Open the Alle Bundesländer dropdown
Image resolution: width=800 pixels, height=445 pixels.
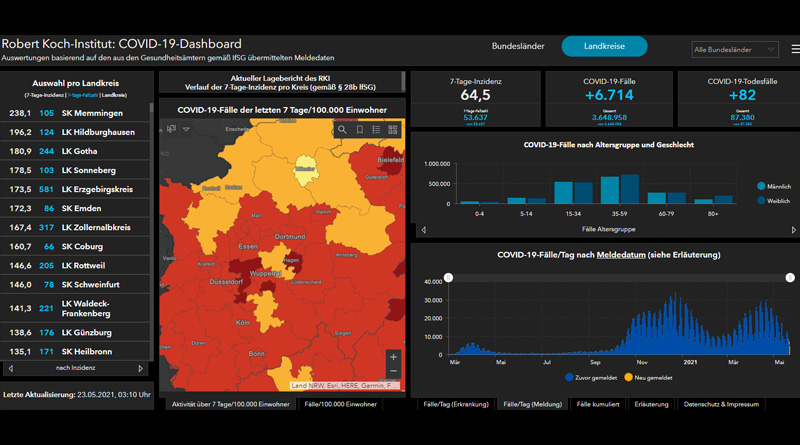coord(735,50)
